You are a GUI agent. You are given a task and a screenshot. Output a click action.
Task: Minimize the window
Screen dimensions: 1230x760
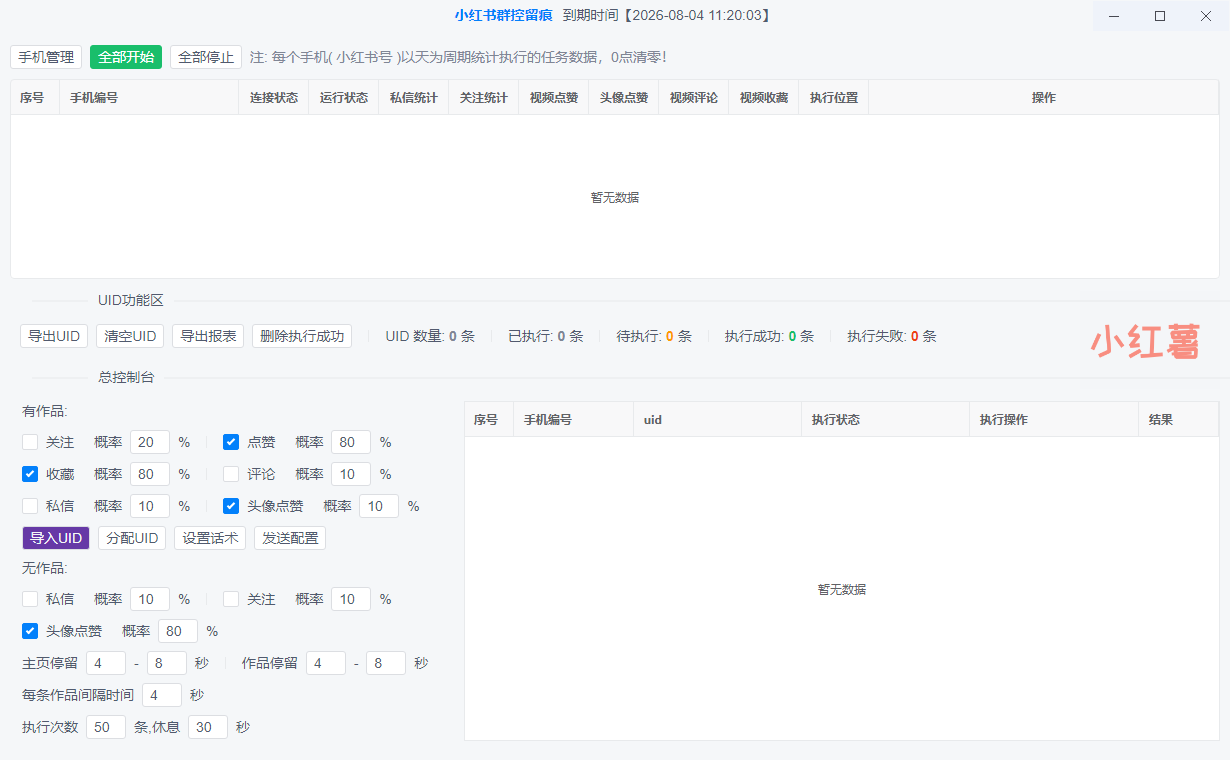pyautogui.click(x=1115, y=16)
